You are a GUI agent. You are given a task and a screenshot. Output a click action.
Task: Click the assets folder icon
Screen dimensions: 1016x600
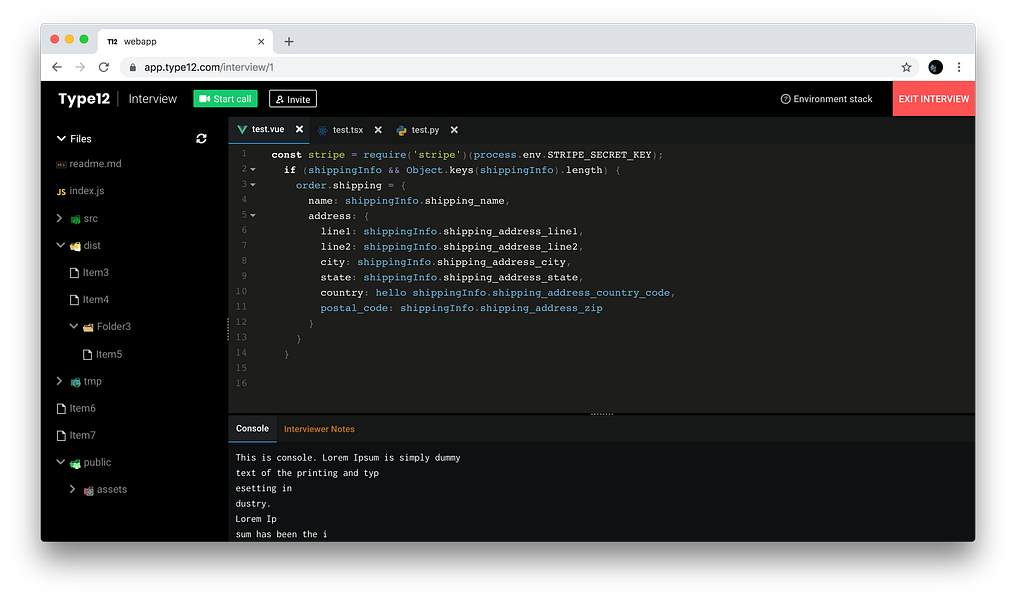tap(89, 490)
